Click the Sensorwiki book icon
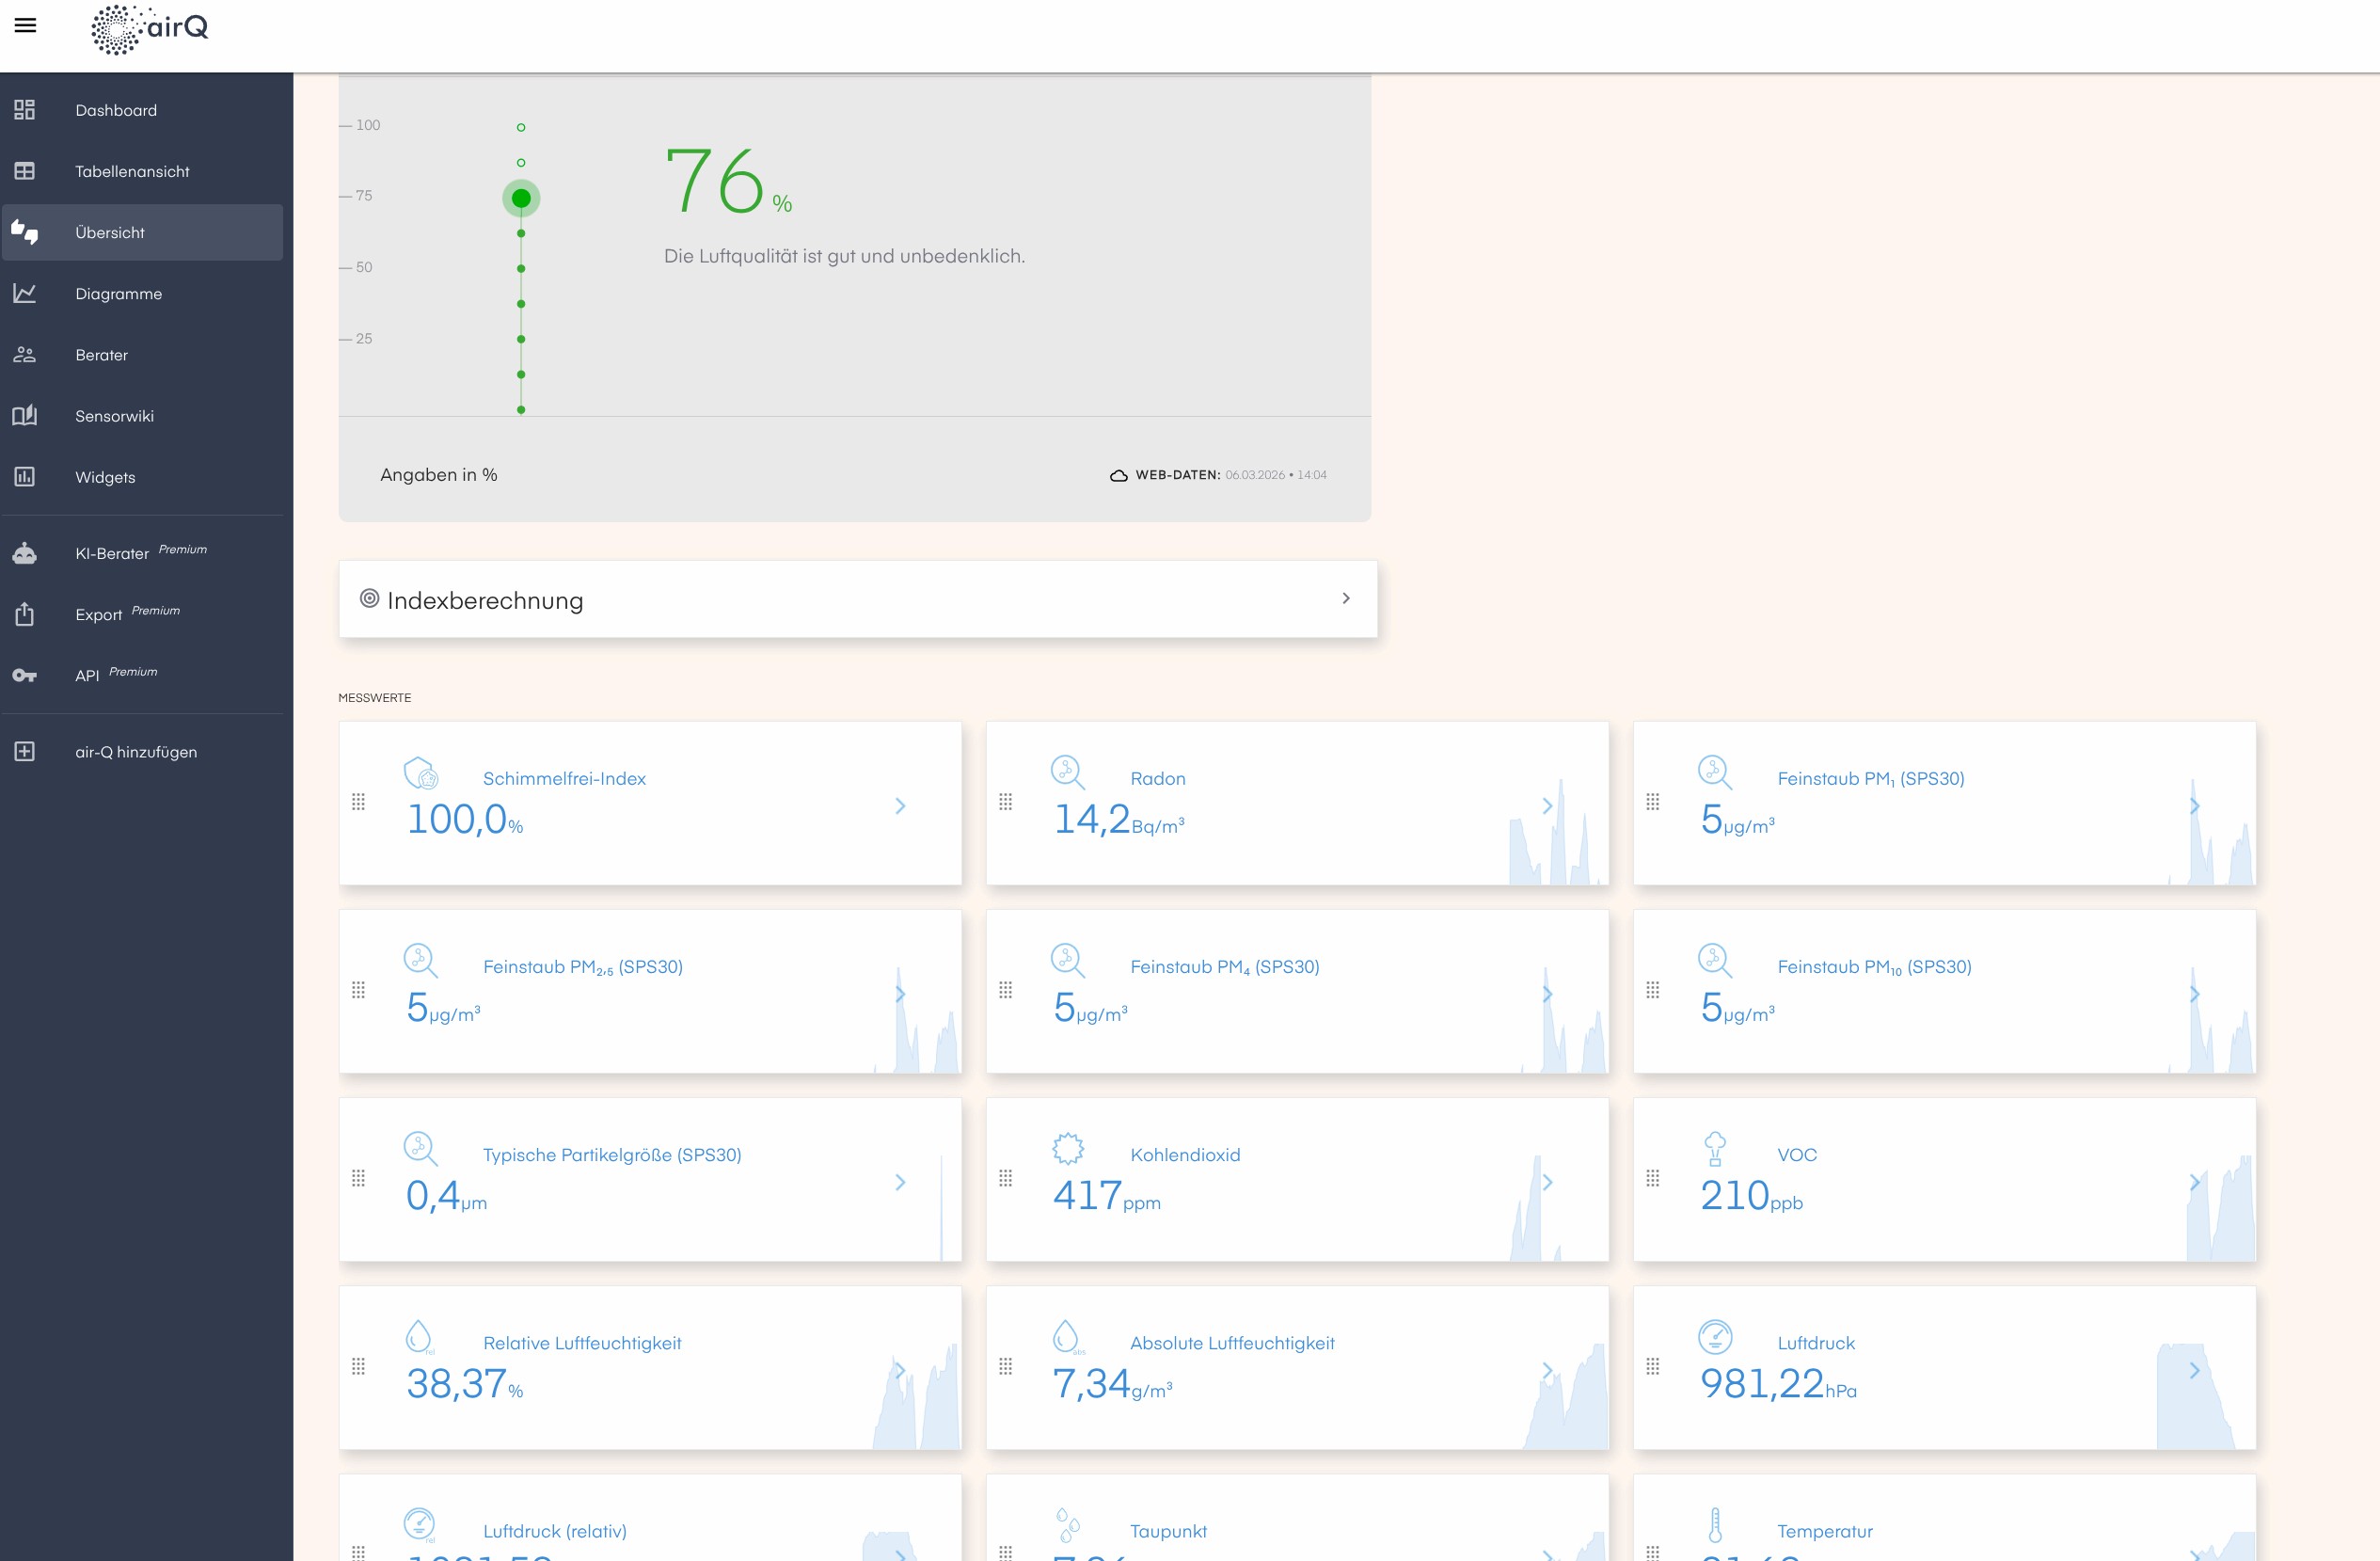Viewport: 2380px width, 1561px height. (x=25, y=415)
